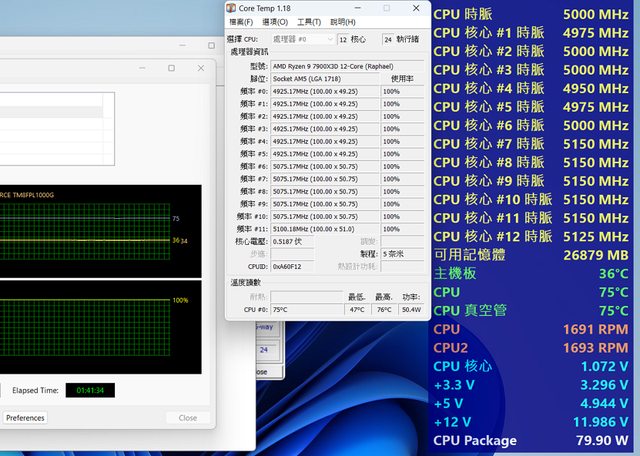This screenshot has height=456, width=640.
Task: Maximize the Core Temp window
Action: (386, 7)
